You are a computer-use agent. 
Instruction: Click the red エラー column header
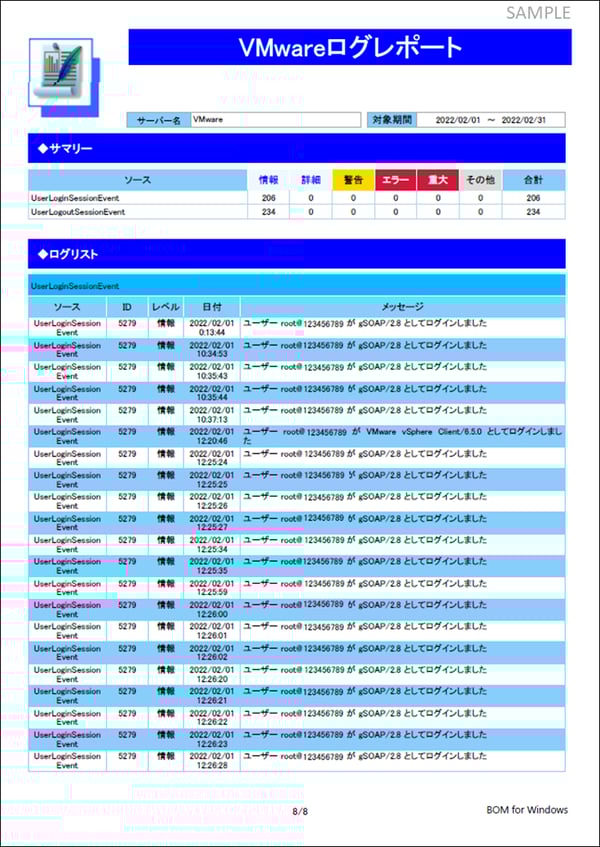pos(395,180)
